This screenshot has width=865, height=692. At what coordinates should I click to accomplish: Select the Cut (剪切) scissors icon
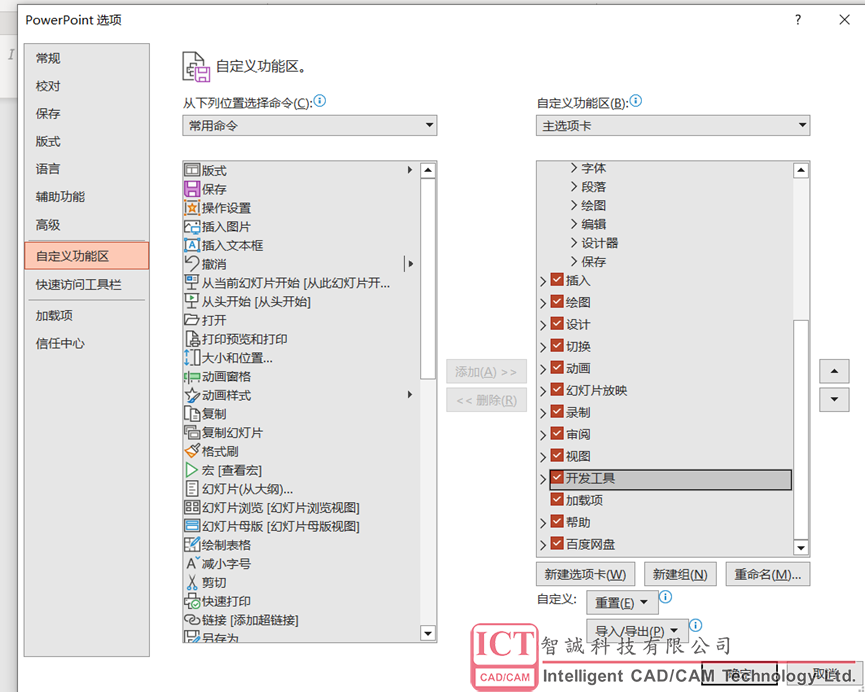(x=193, y=582)
